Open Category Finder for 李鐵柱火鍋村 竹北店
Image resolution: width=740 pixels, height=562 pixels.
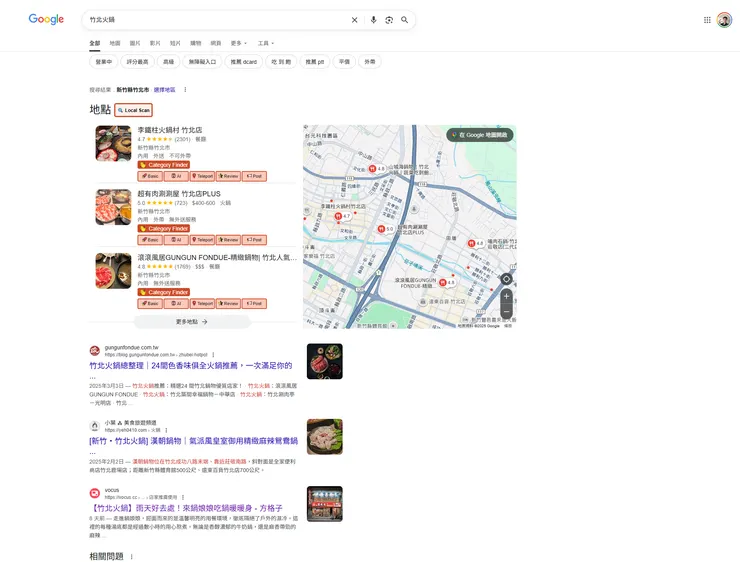coord(164,165)
